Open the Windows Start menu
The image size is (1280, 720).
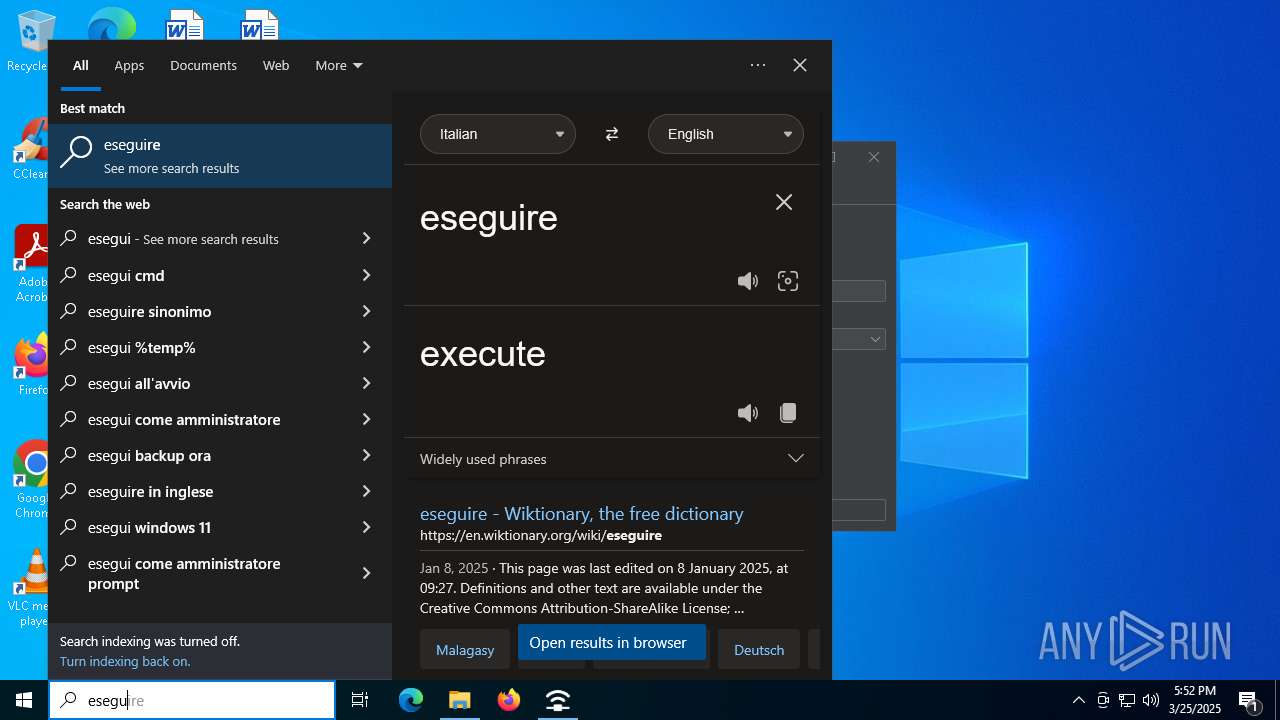pos(24,700)
